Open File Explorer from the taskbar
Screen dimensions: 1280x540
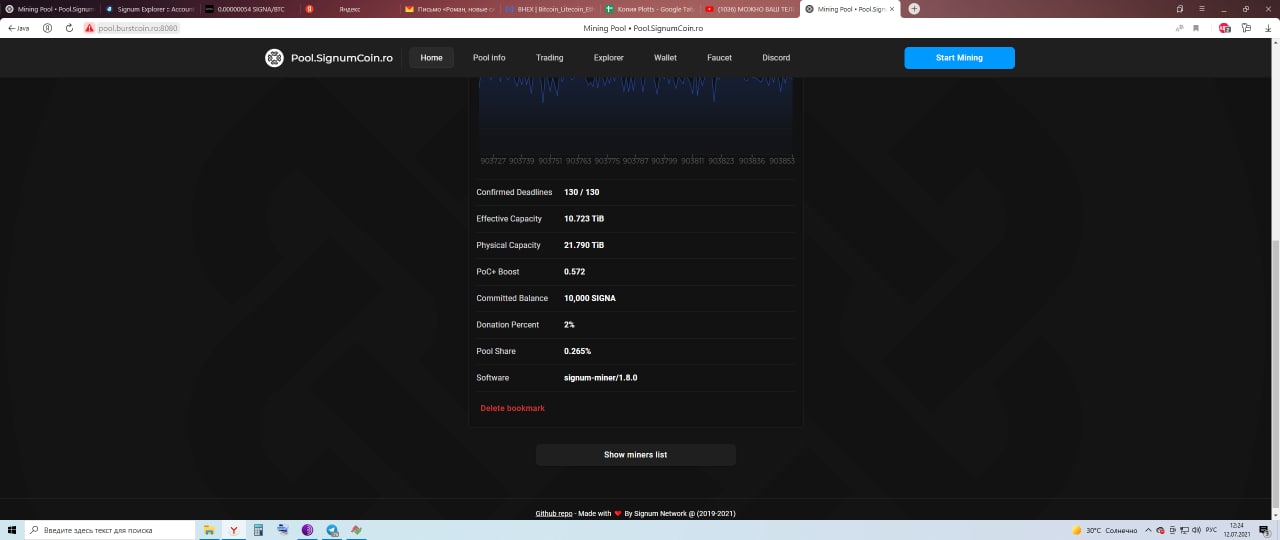pyautogui.click(x=210, y=530)
